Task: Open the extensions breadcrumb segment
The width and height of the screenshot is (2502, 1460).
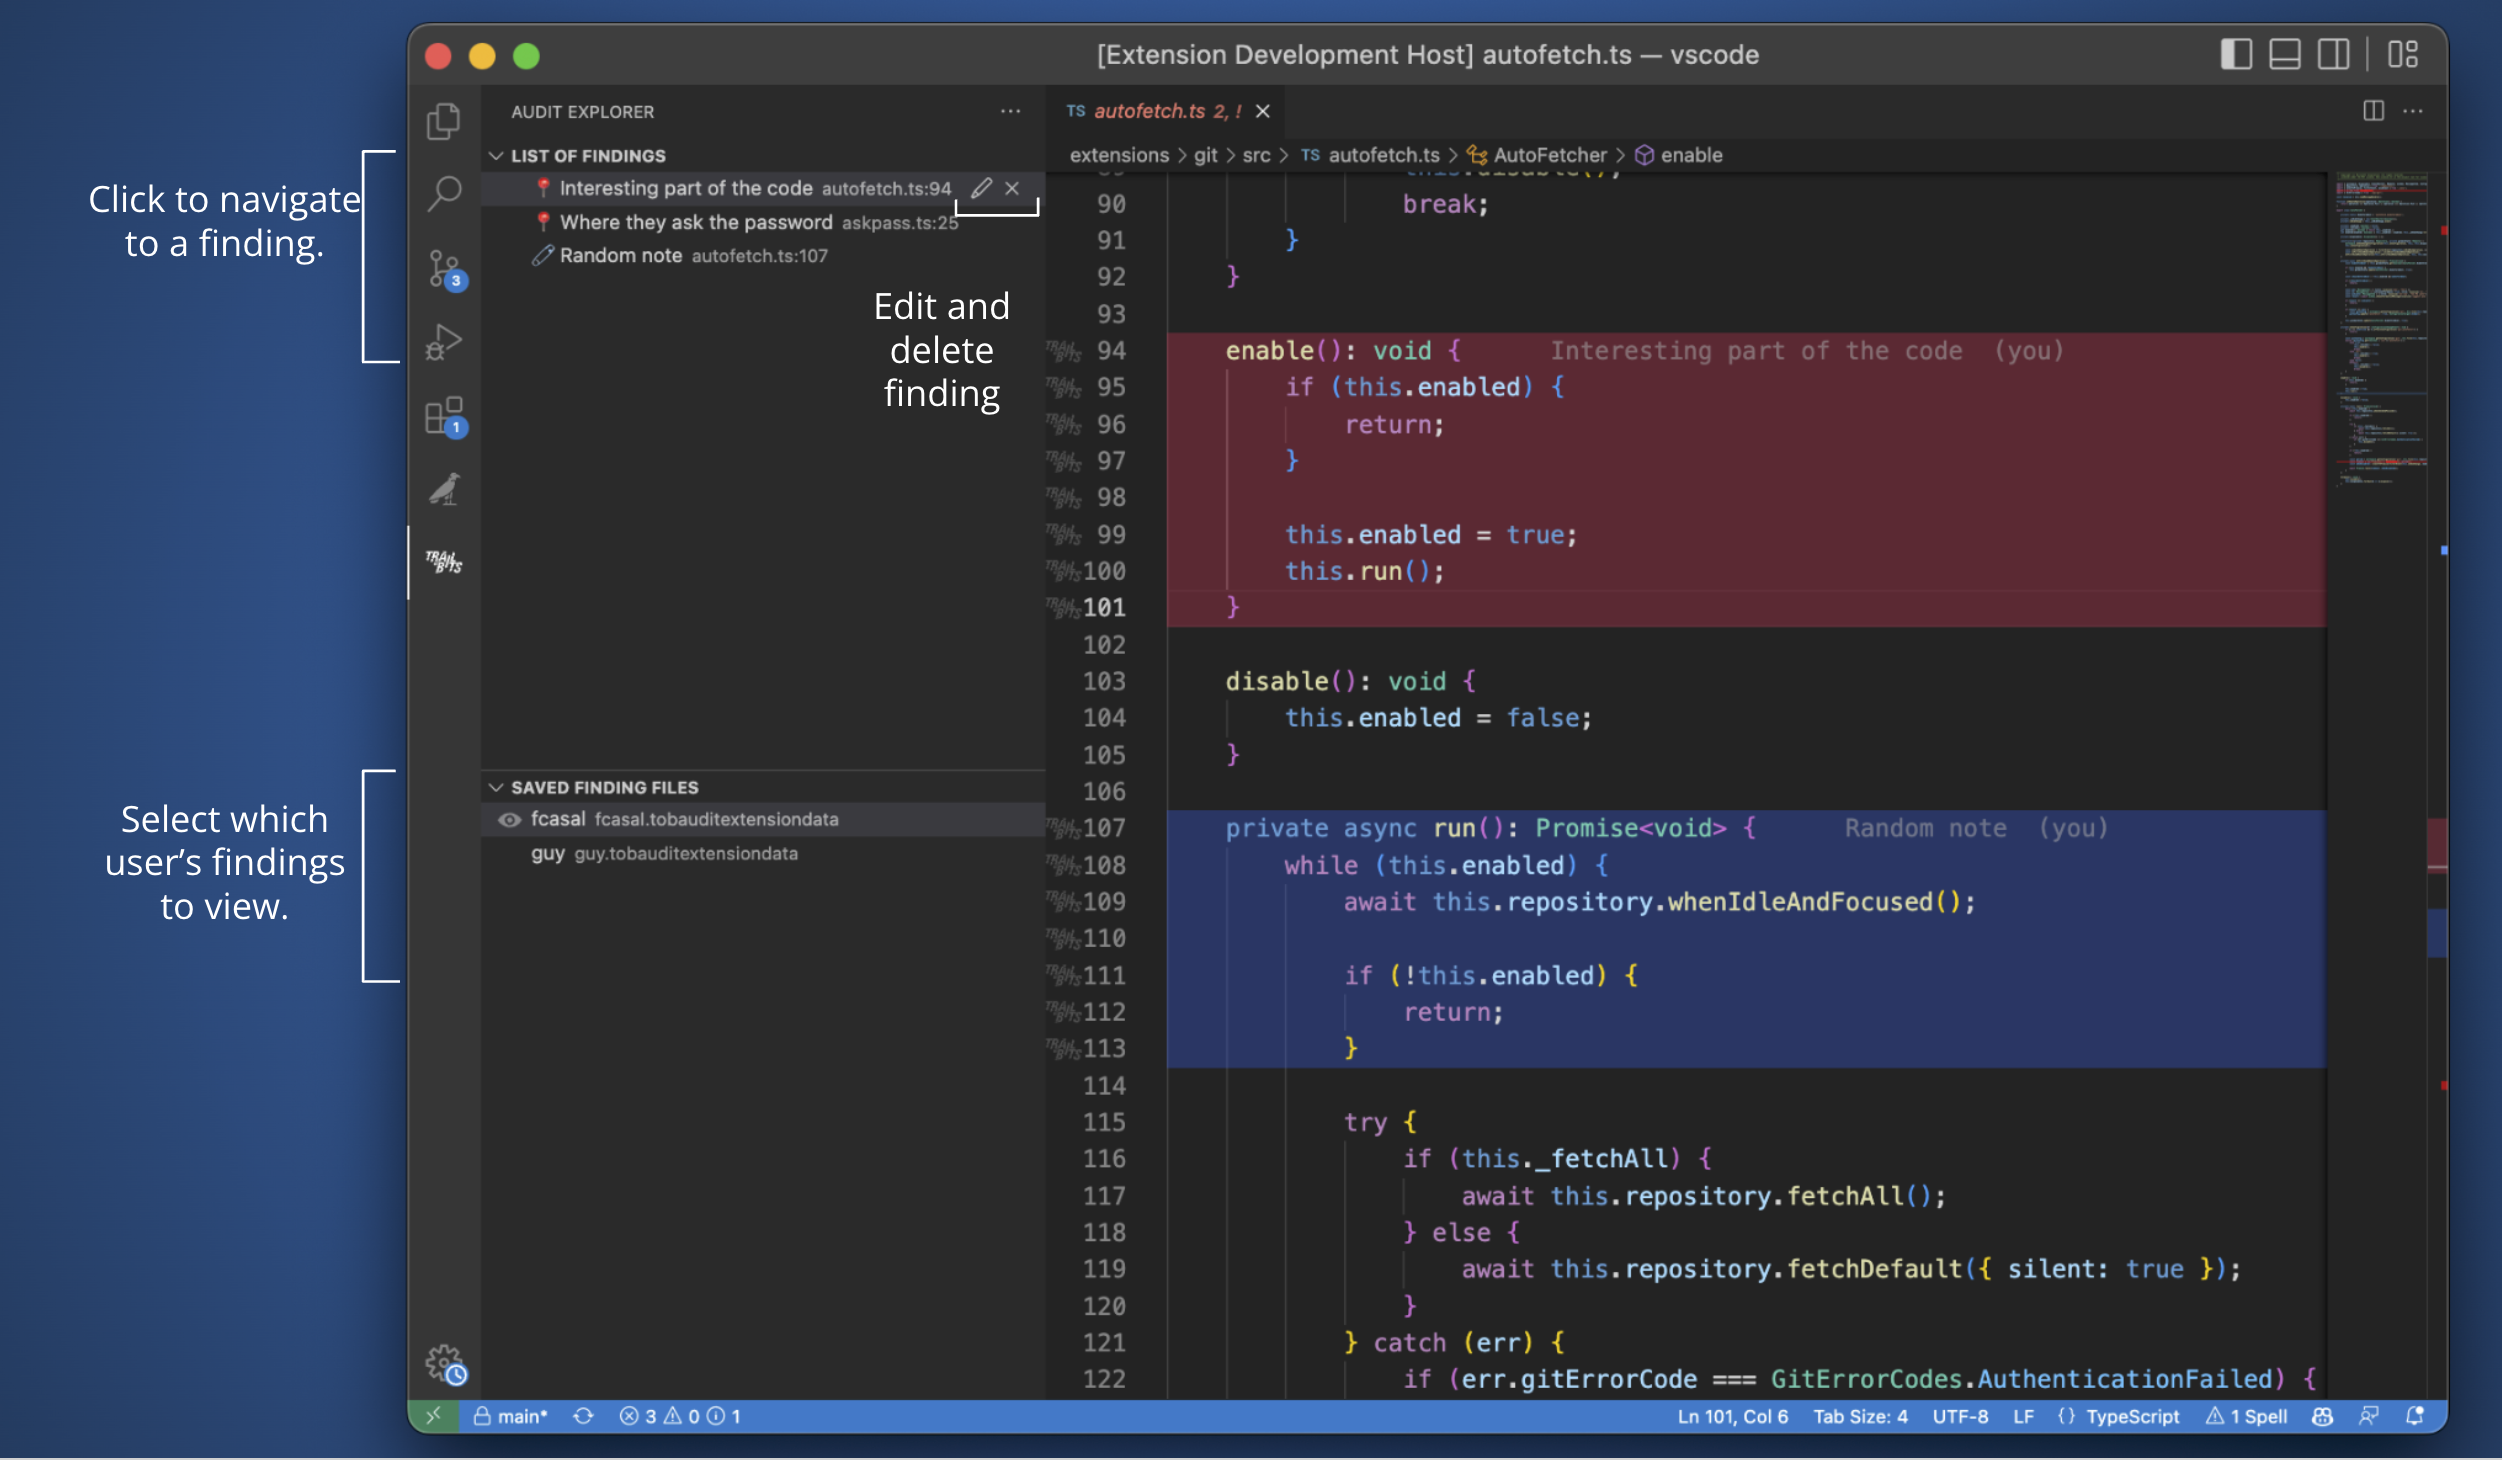Action: click(x=1119, y=155)
